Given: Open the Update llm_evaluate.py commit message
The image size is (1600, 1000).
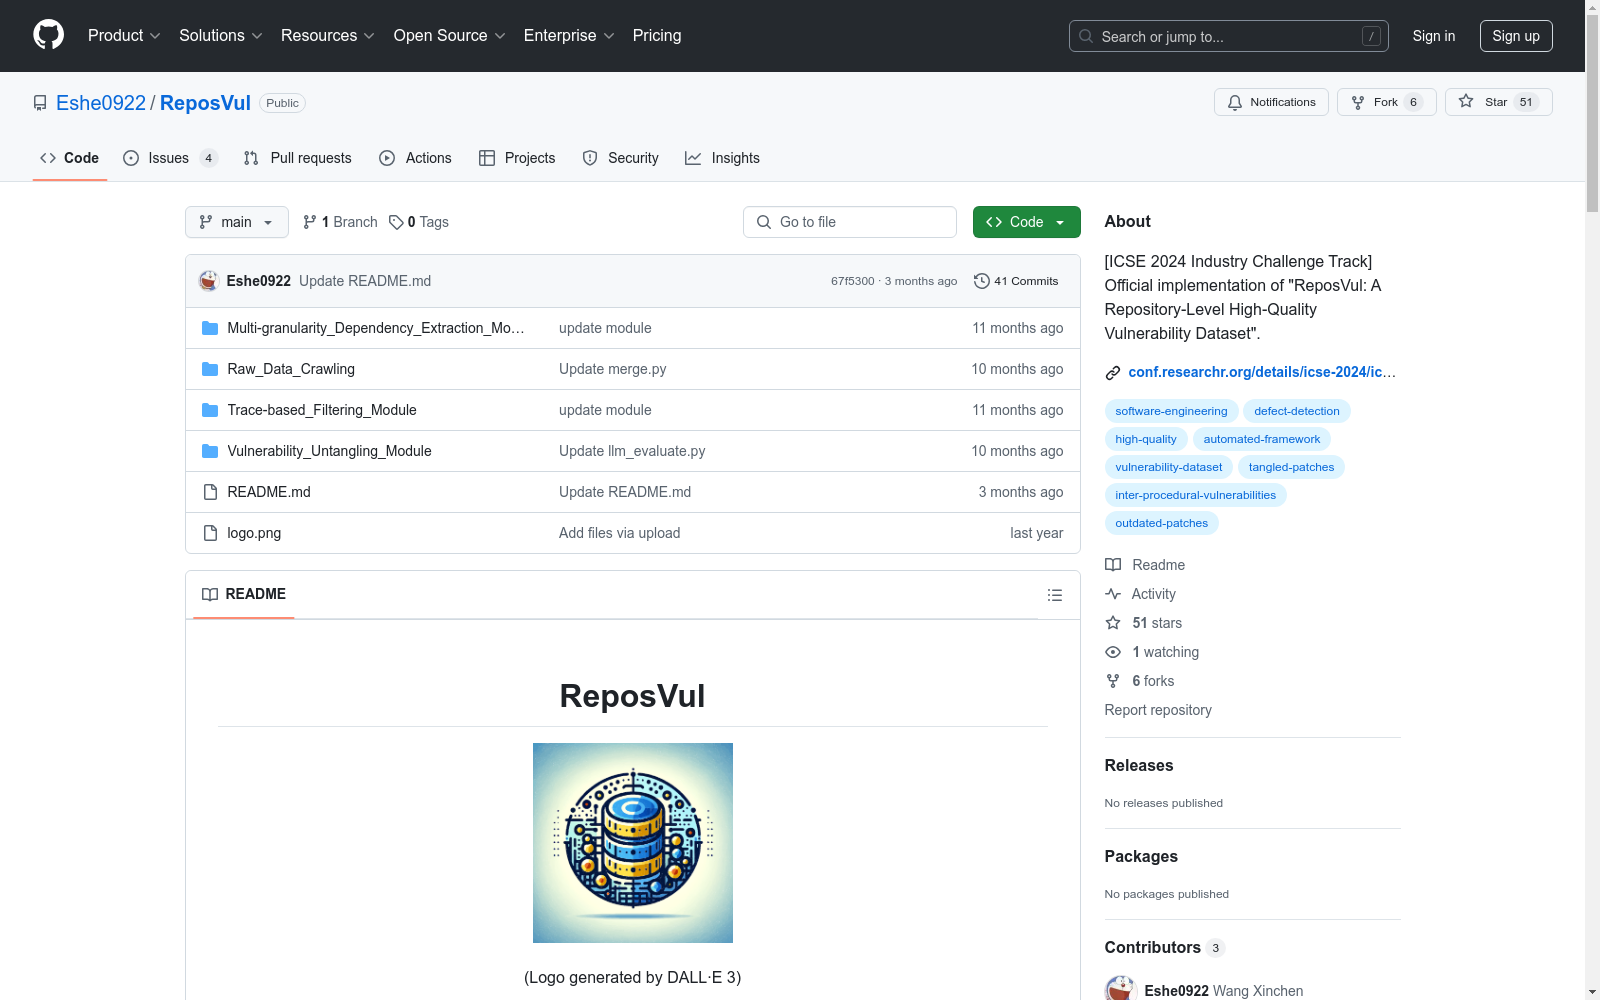Looking at the screenshot, I should [x=632, y=451].
